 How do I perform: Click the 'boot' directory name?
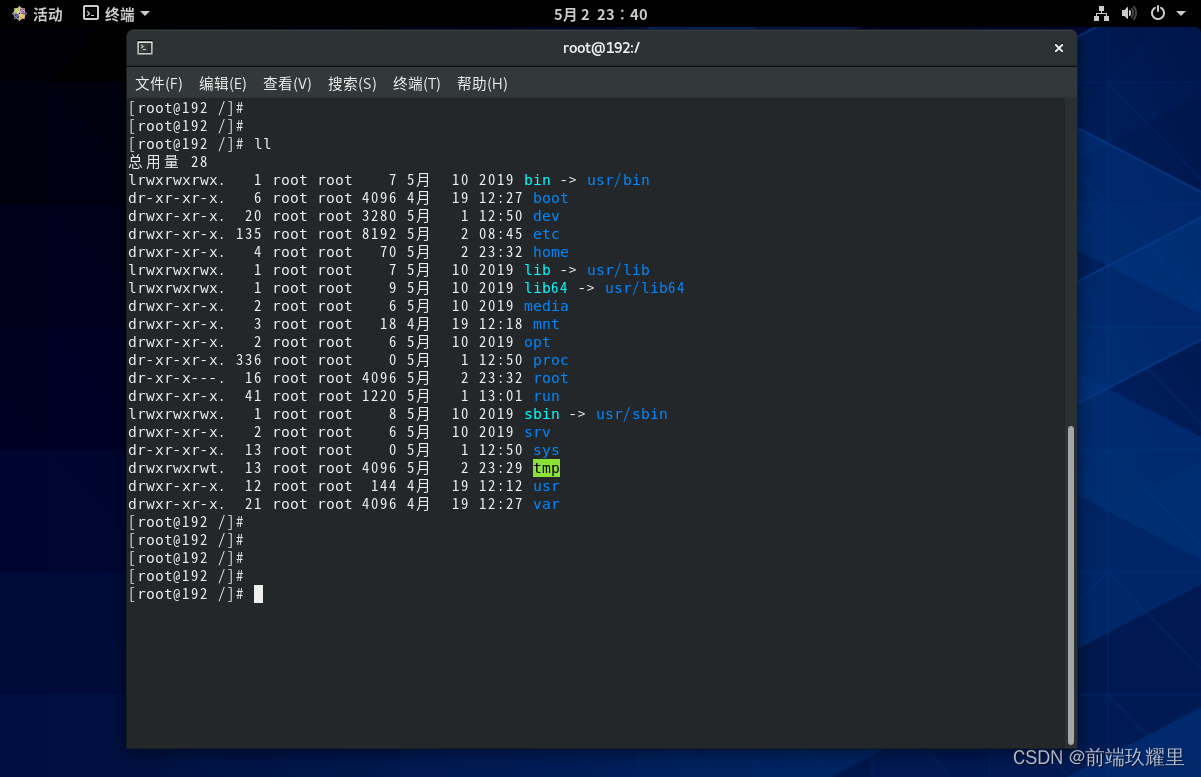pos(550,198)
